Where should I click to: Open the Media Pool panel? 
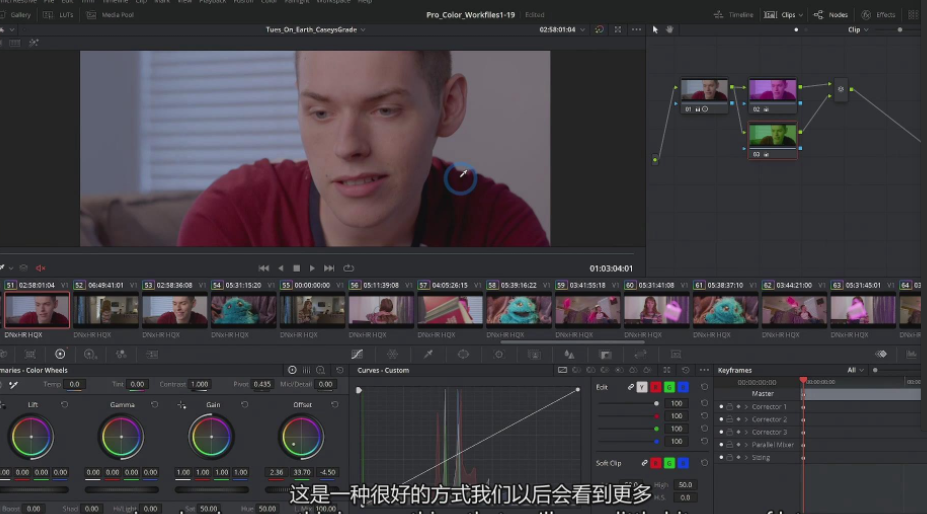pos(111,15)
